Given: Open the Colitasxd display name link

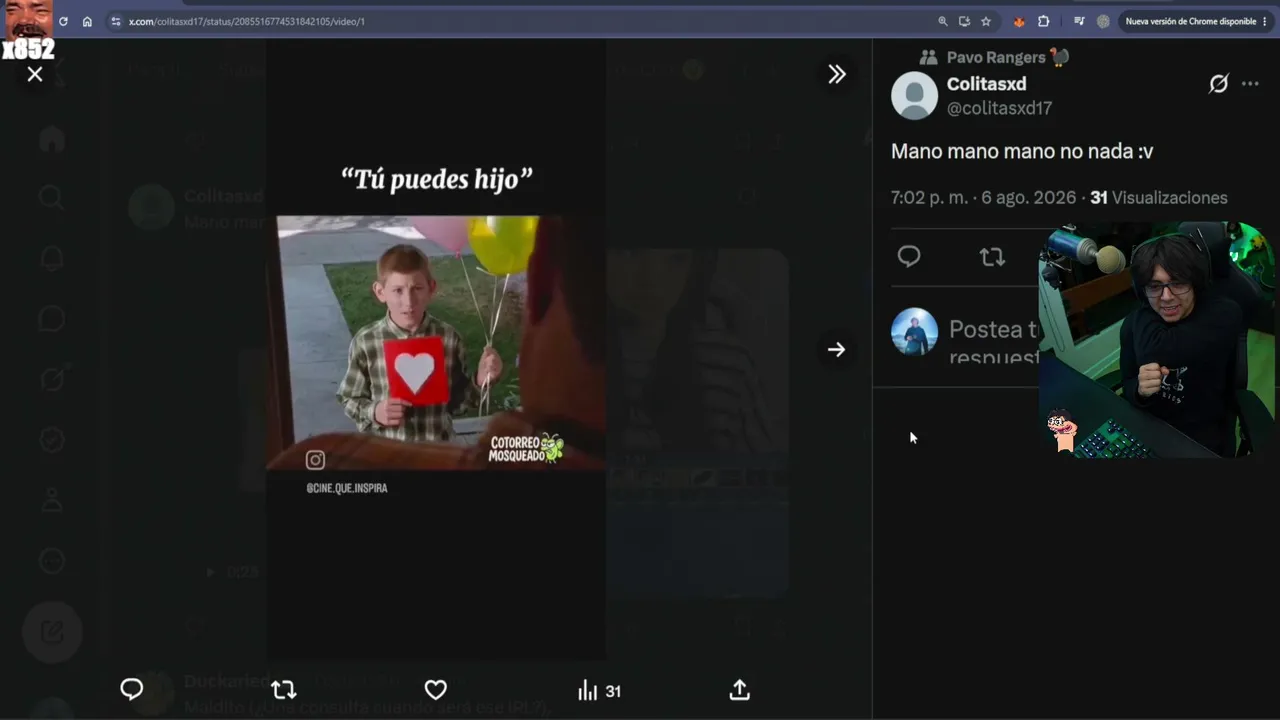Looking at the screenshot, I should [x=986, y=84].
